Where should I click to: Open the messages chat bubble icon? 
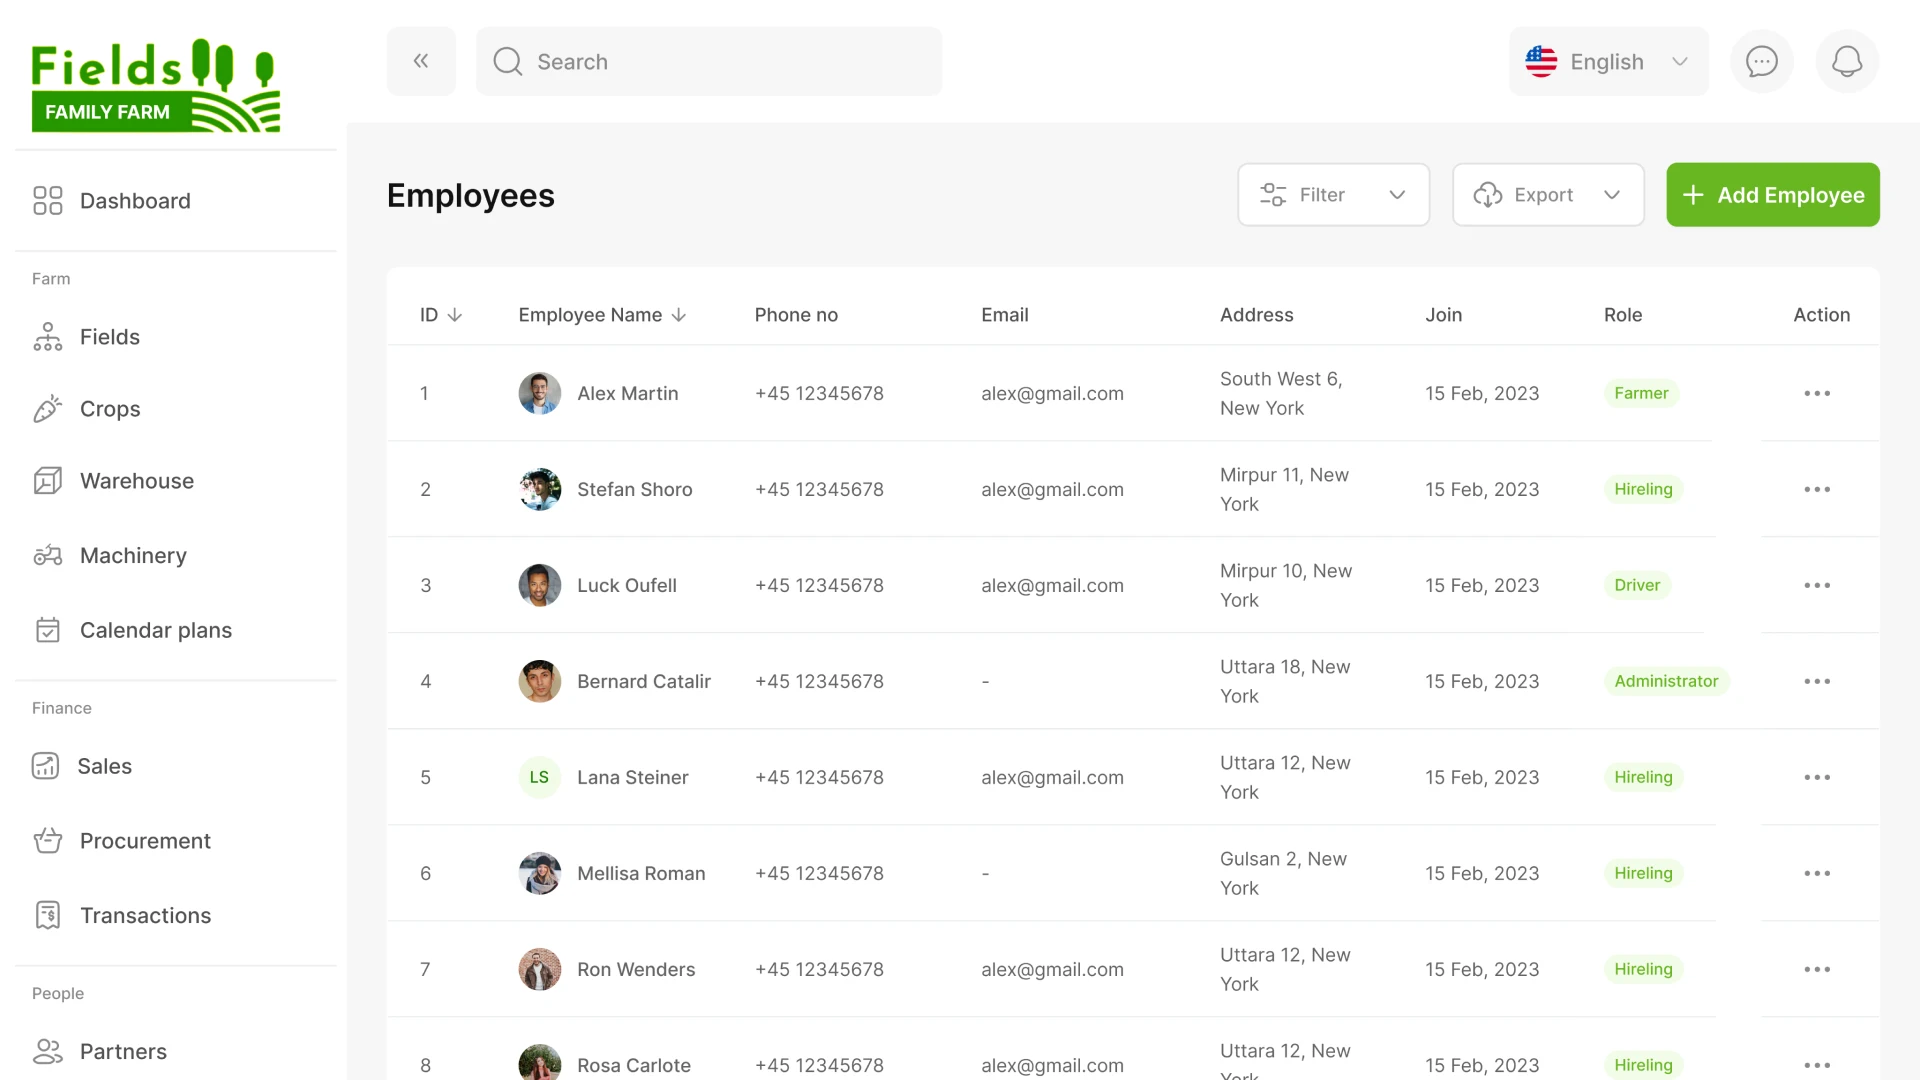[x=1761, y=61]
